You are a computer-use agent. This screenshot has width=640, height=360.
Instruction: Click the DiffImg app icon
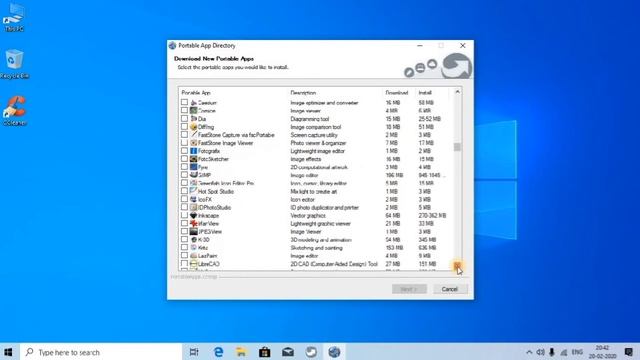tap(193, 127)
